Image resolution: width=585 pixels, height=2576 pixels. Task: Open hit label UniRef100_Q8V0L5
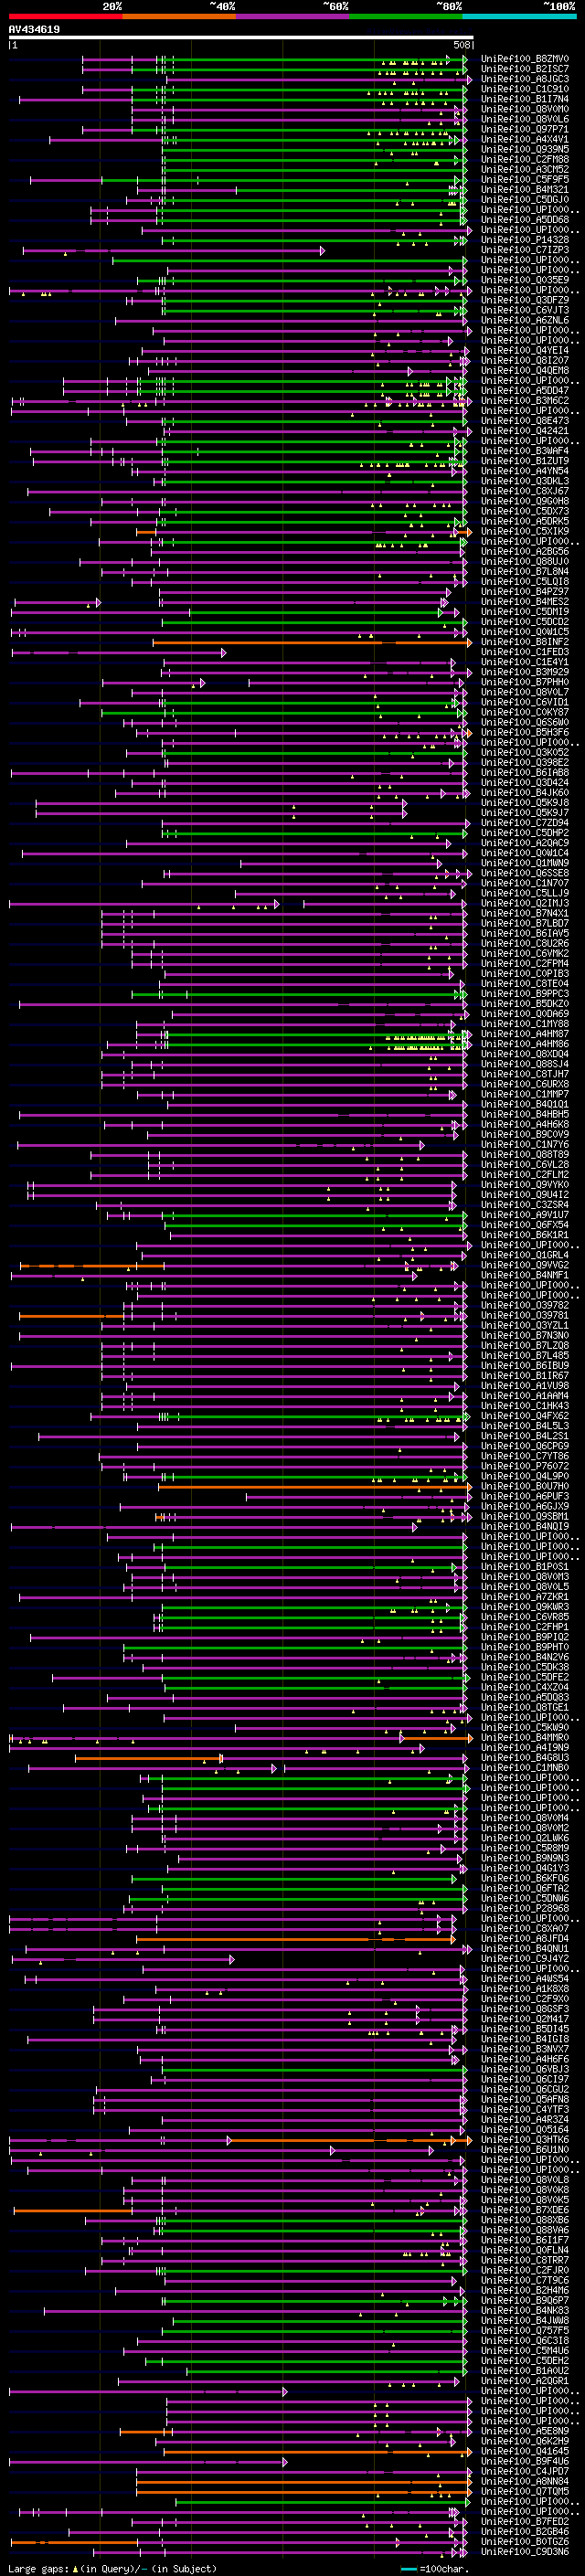[x=524, y=1586]
